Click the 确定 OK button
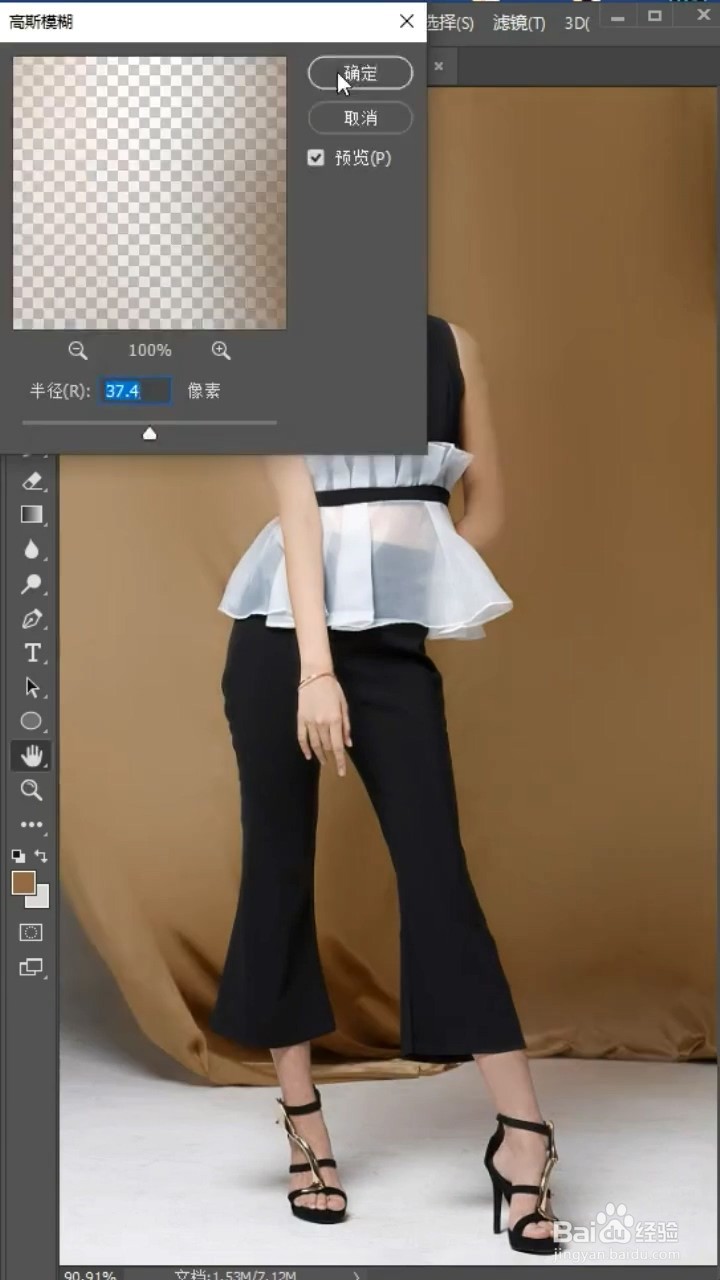Screen dimensions: 720x1280 point(360,73)
